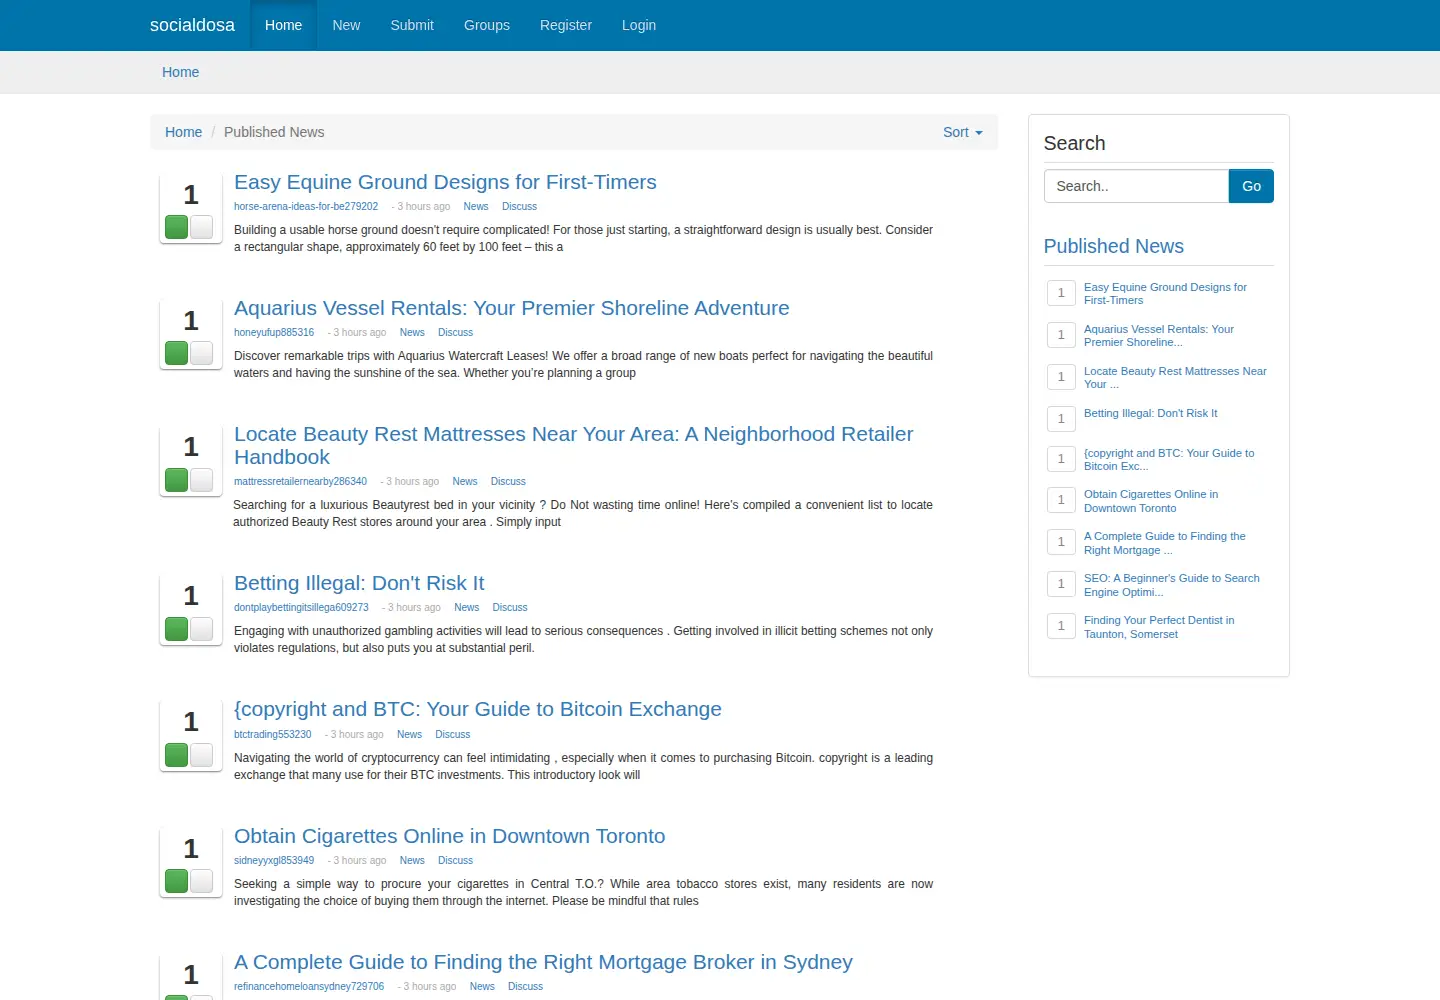Click Home in the breadcrumb trail
This screenshot has width=1440, height=1000.
pyautogui.click(x=183, y=132)
